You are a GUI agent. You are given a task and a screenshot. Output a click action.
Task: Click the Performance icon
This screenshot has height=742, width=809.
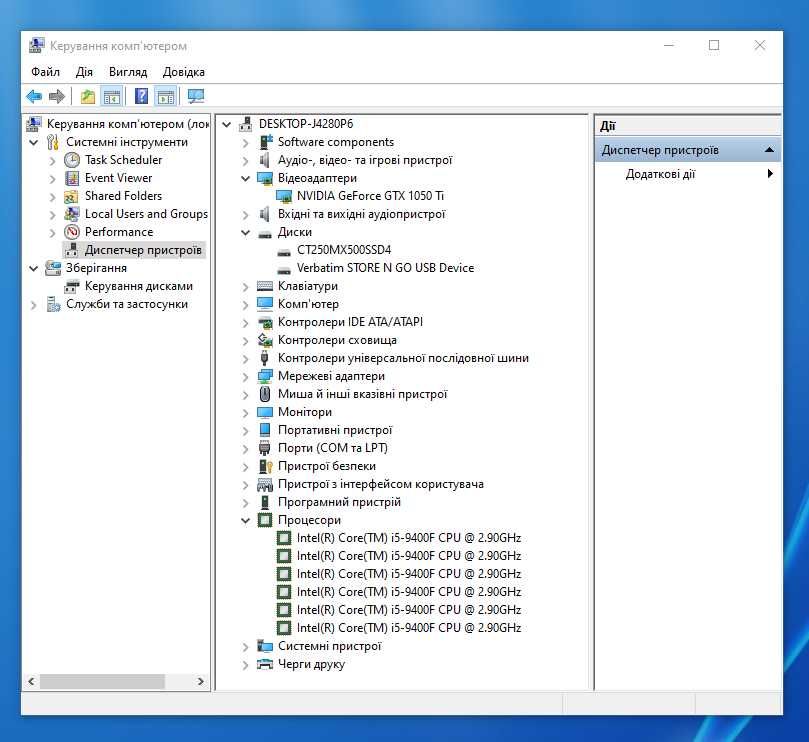pos(72,232)
